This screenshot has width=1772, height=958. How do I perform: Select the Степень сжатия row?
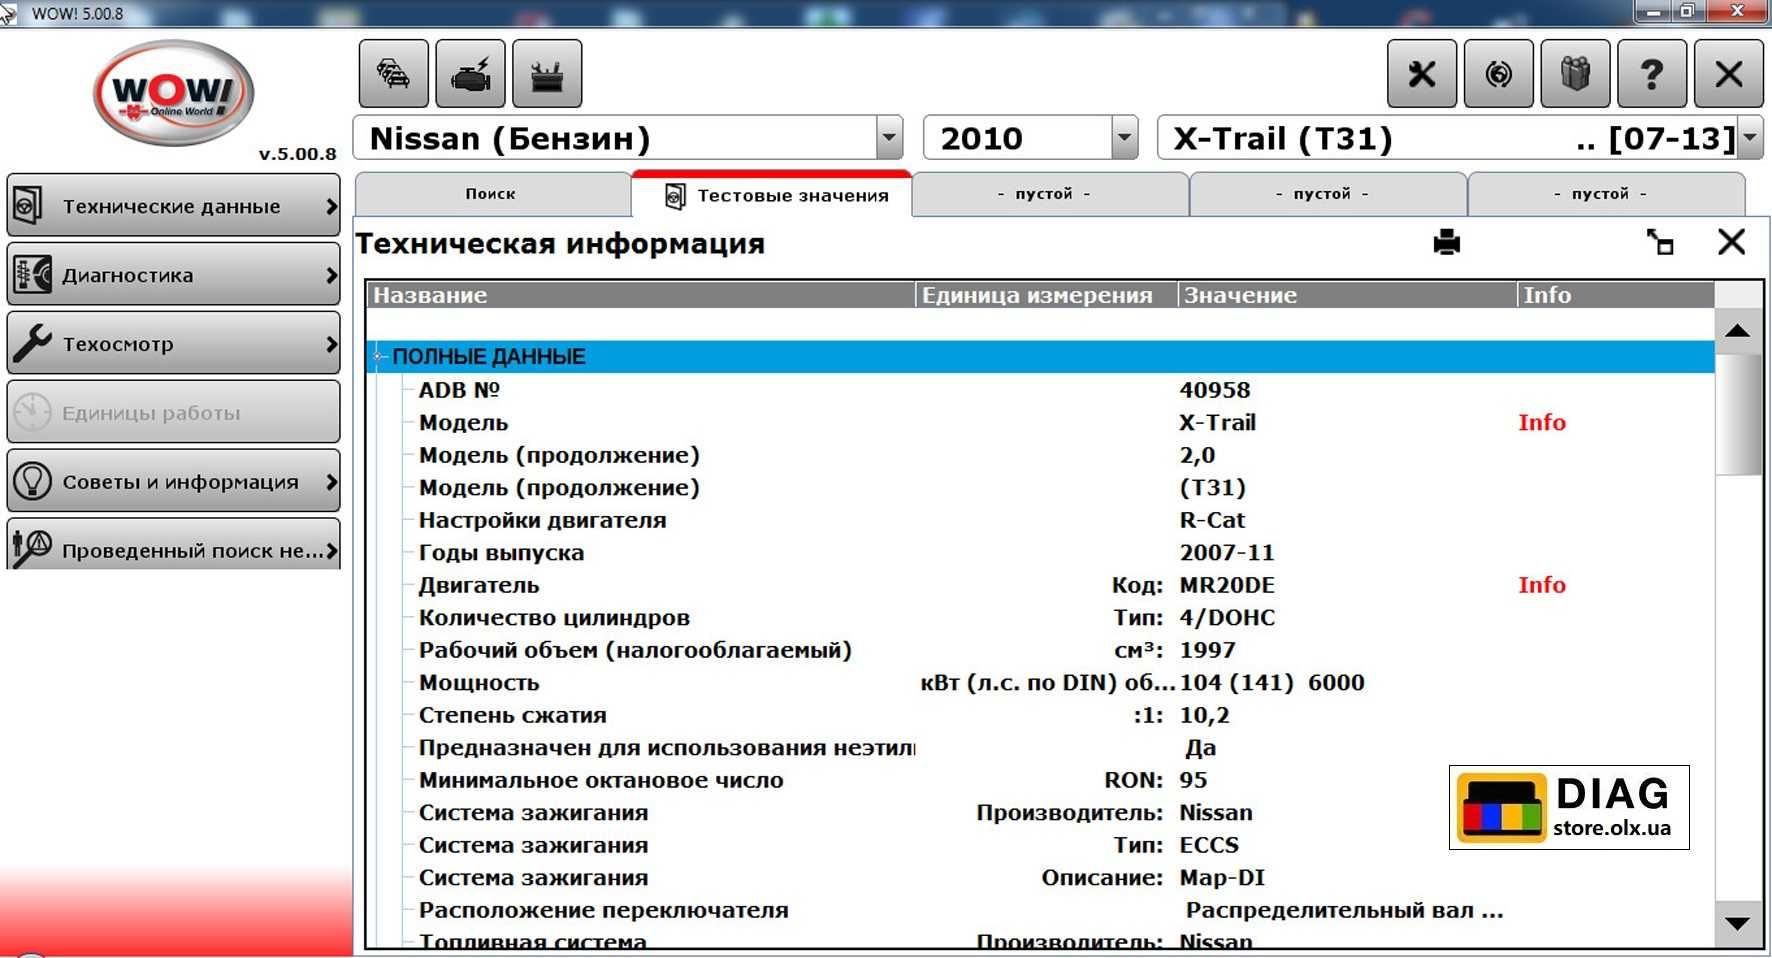click(x=1040, y=715)
